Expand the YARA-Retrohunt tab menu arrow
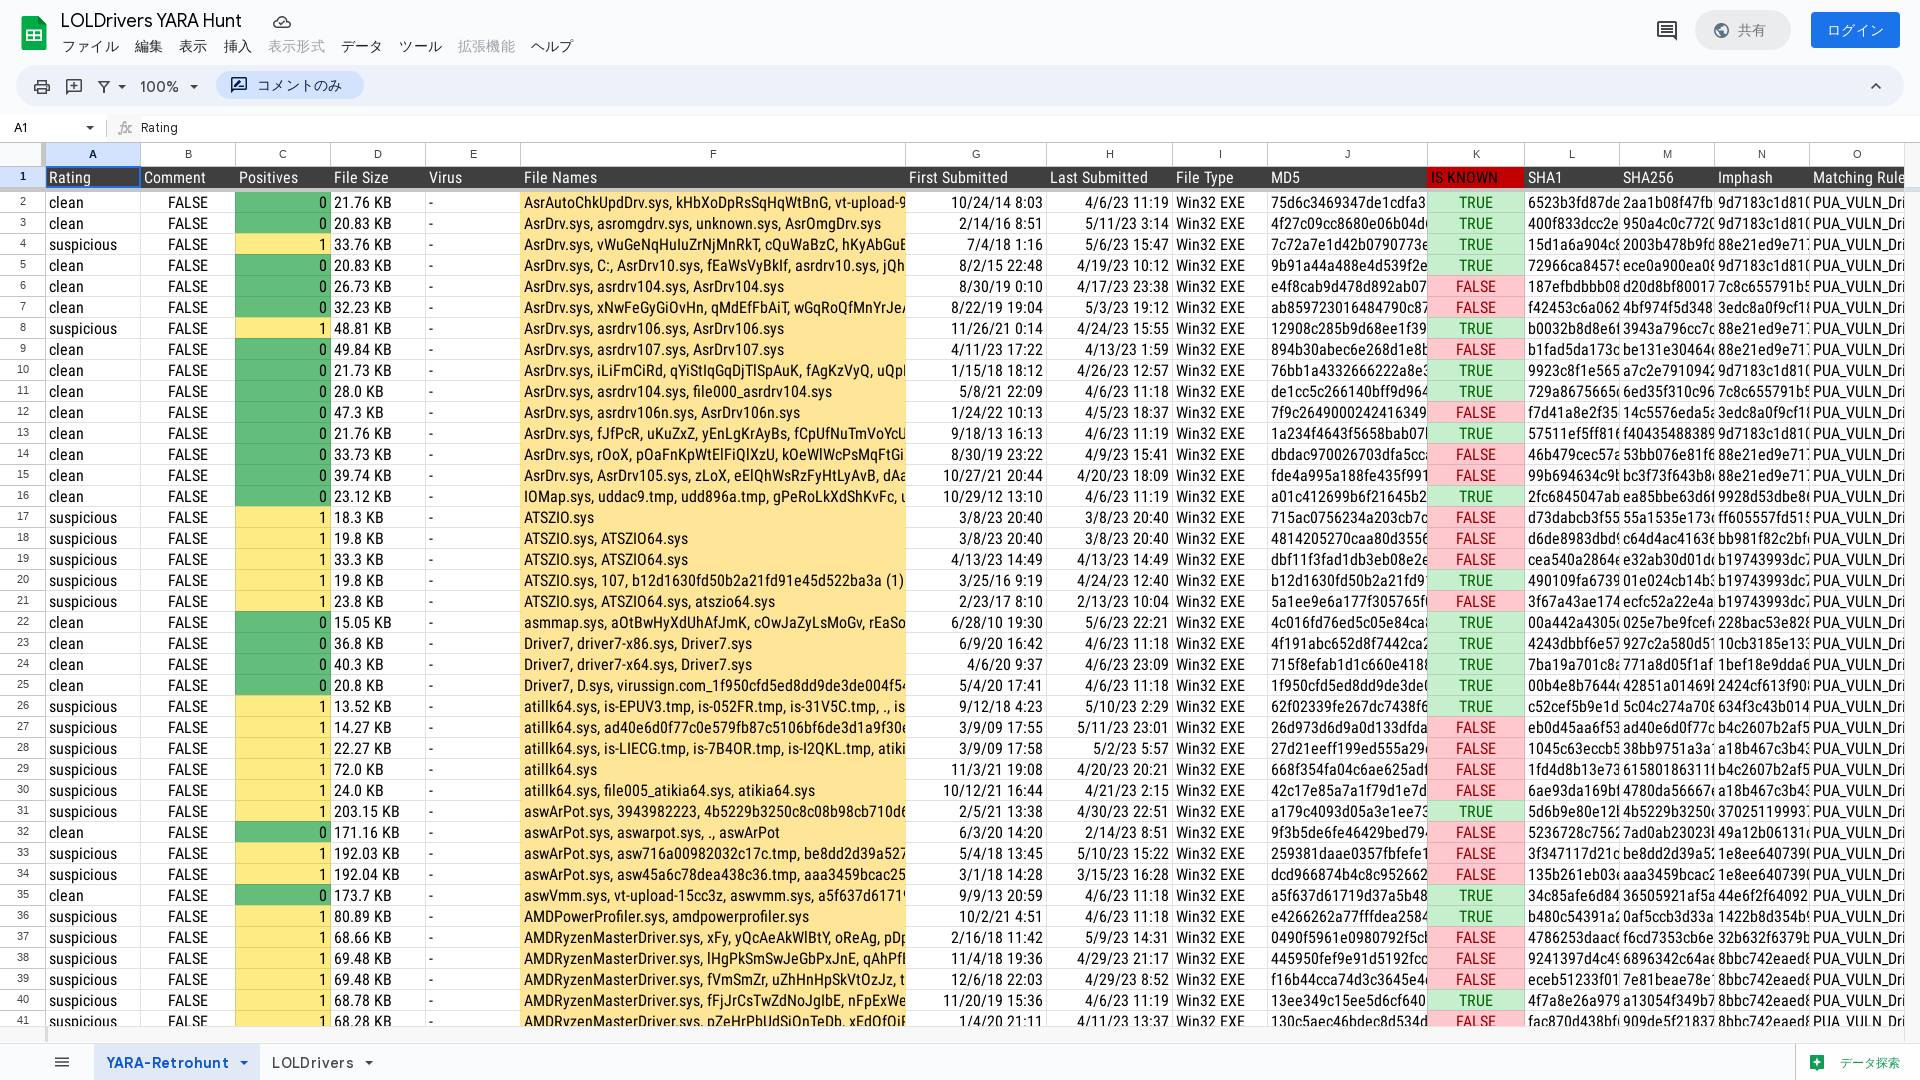This screenshot has height=1080, width=1920. [244, 1063]
